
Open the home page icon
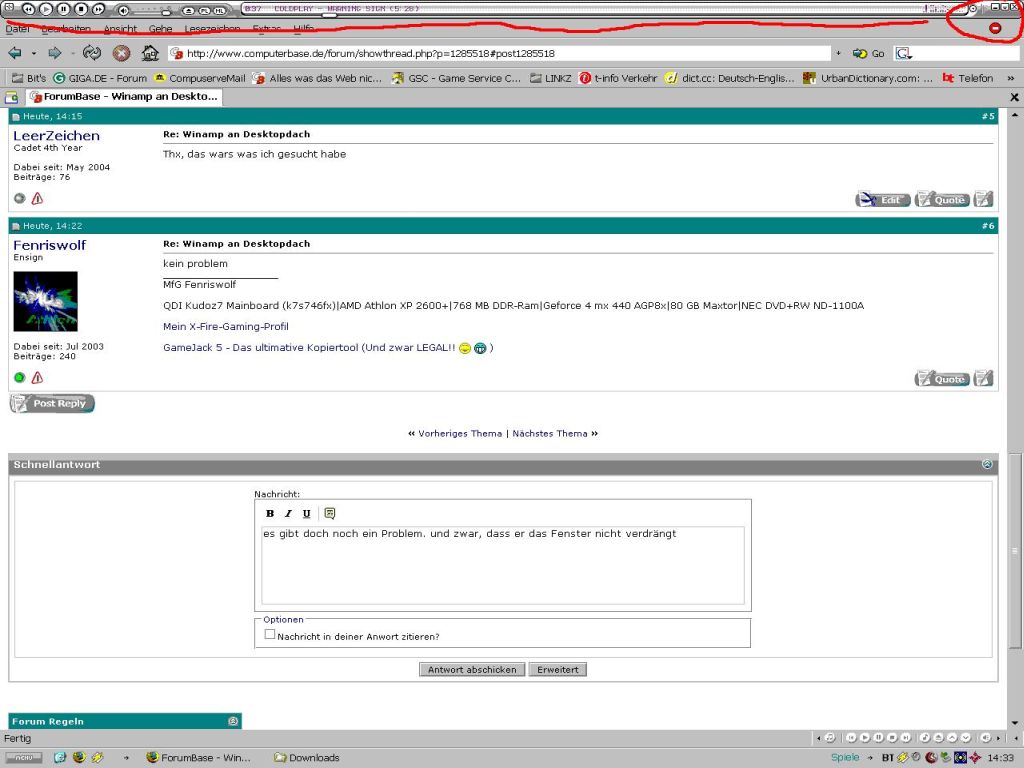coord(150,53)
